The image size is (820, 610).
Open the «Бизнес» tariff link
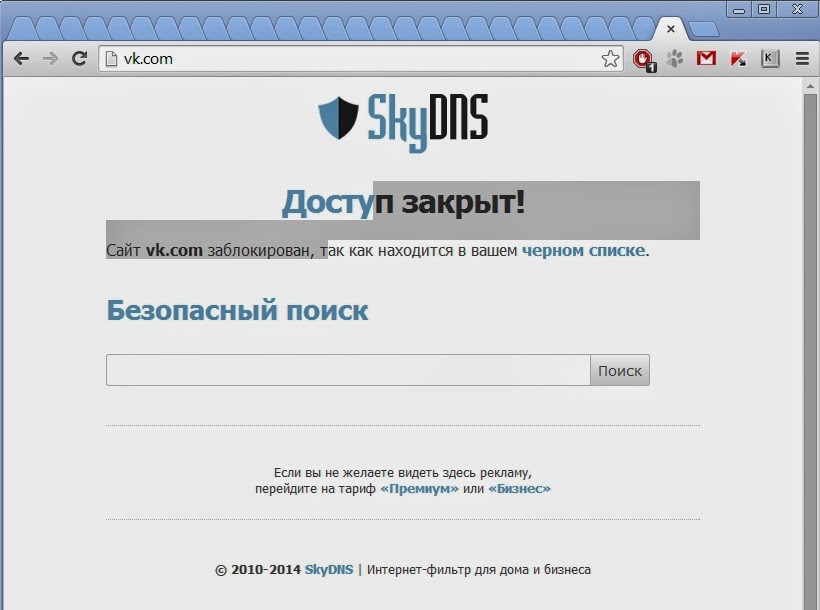519,489
